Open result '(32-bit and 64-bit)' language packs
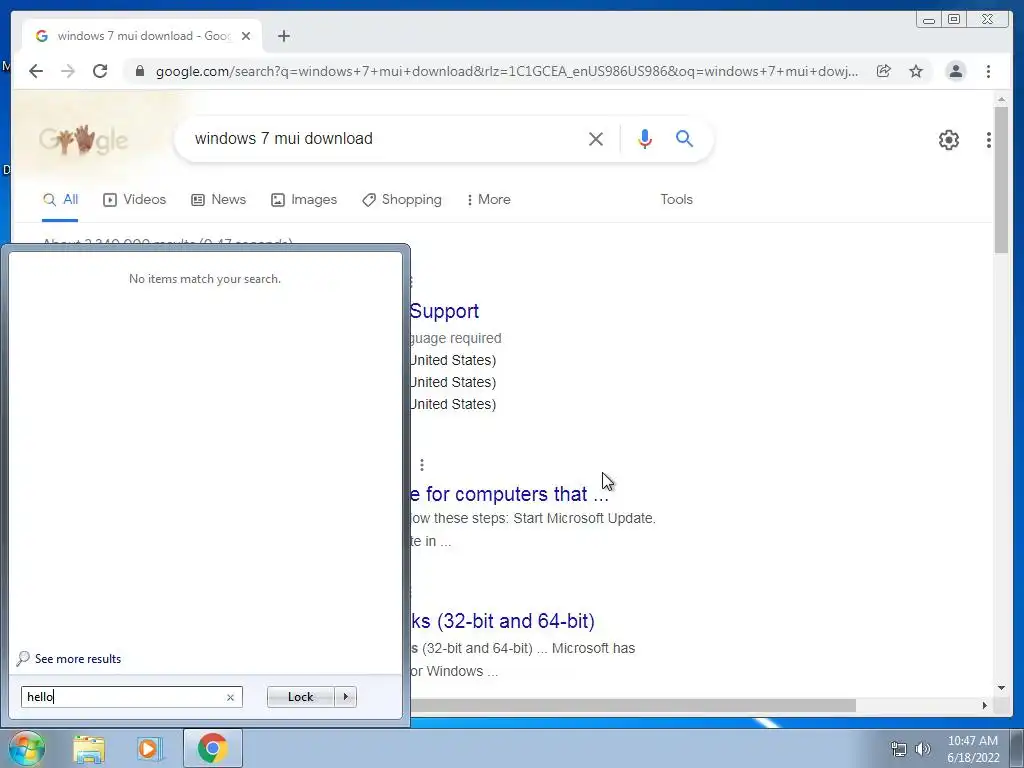The image size is (1024, 768). click(503, 620)
